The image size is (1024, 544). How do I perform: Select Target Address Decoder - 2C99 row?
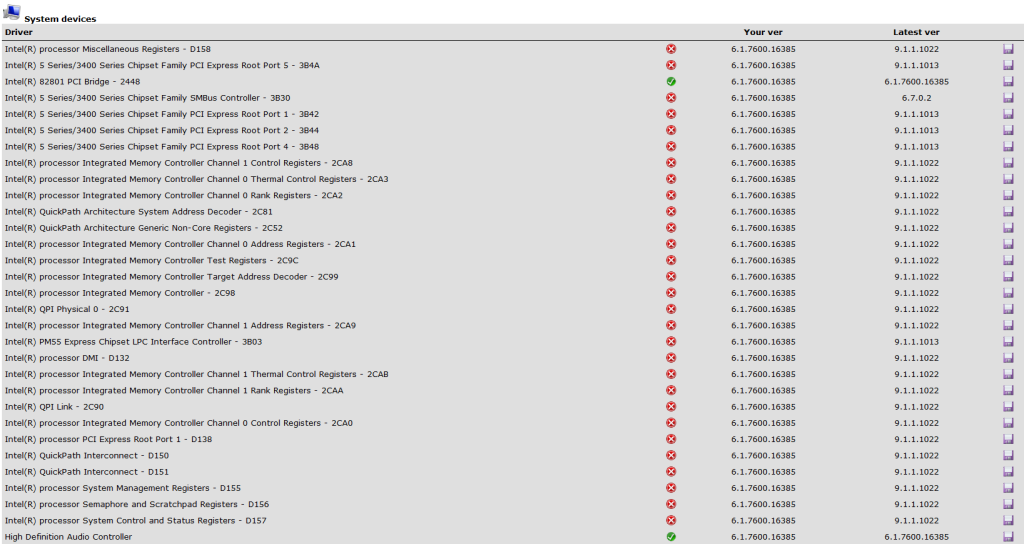click(512, 277)
